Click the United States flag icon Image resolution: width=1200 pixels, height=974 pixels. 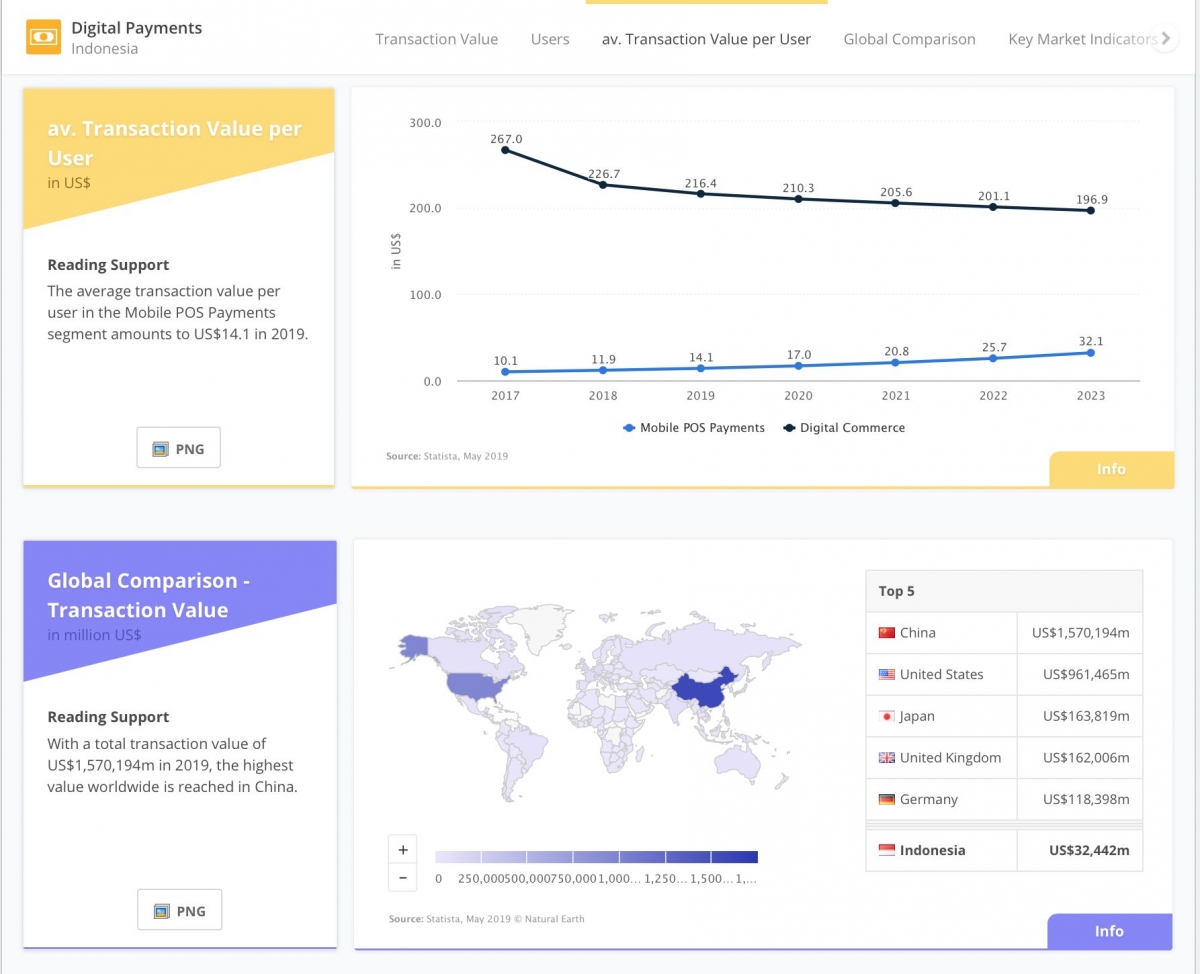tap(886, 675)
